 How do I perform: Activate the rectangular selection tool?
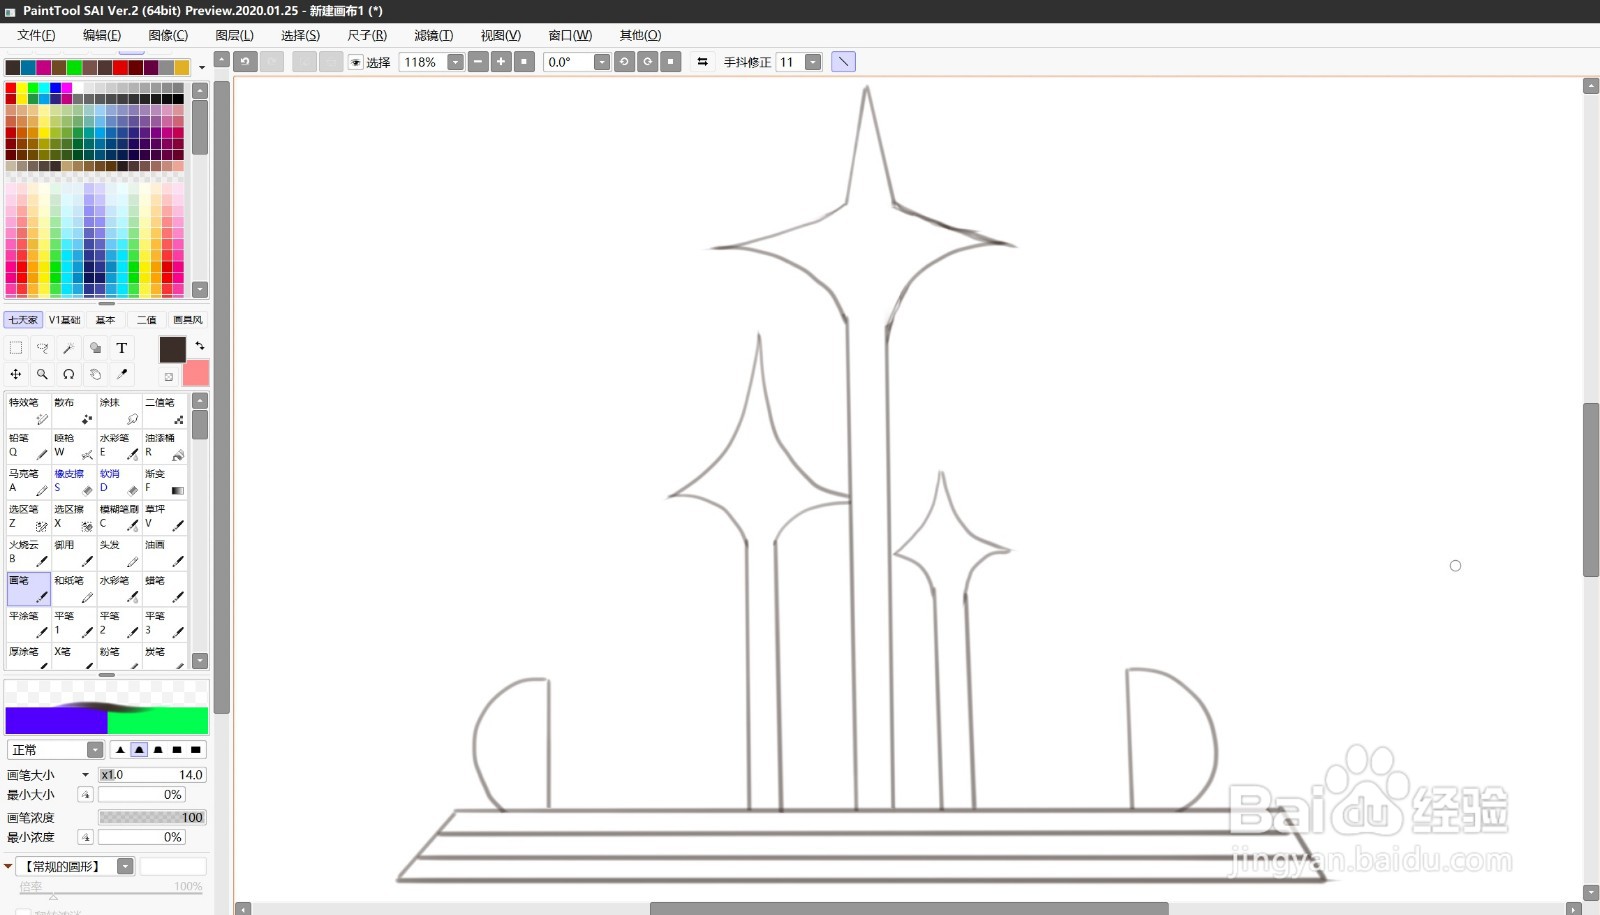pos(15,348)
